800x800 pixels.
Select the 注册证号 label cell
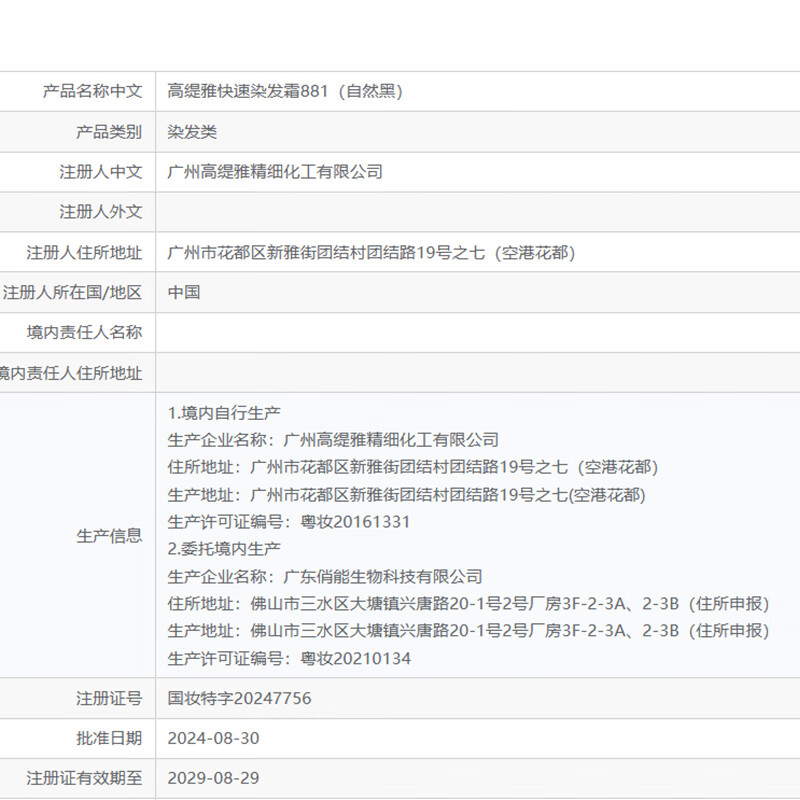109,699
